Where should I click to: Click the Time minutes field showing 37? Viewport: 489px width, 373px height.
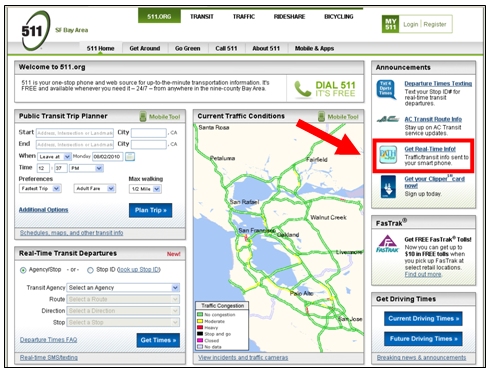pyautogui.click(x=61, y=168)
